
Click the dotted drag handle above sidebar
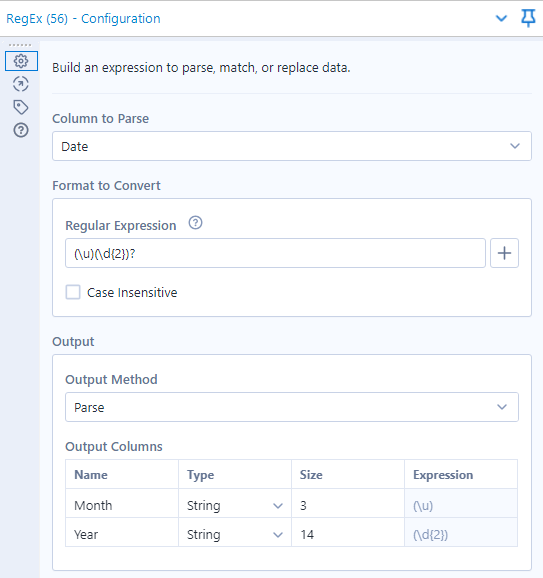(x=20, y=45)
